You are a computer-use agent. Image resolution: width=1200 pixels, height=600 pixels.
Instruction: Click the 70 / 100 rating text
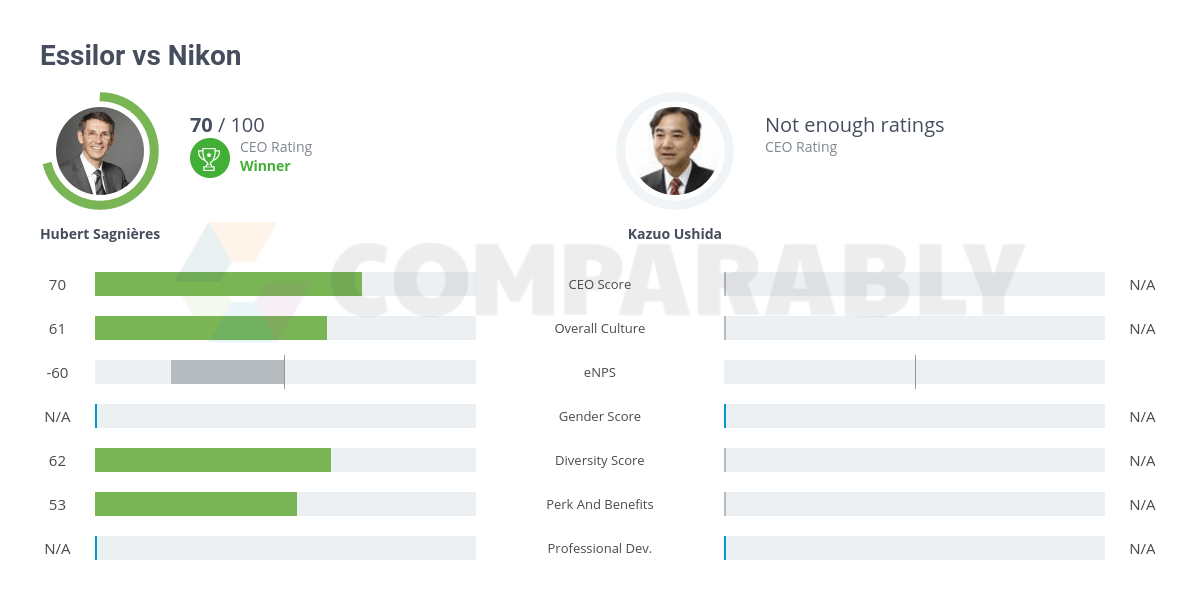point(227,125)
